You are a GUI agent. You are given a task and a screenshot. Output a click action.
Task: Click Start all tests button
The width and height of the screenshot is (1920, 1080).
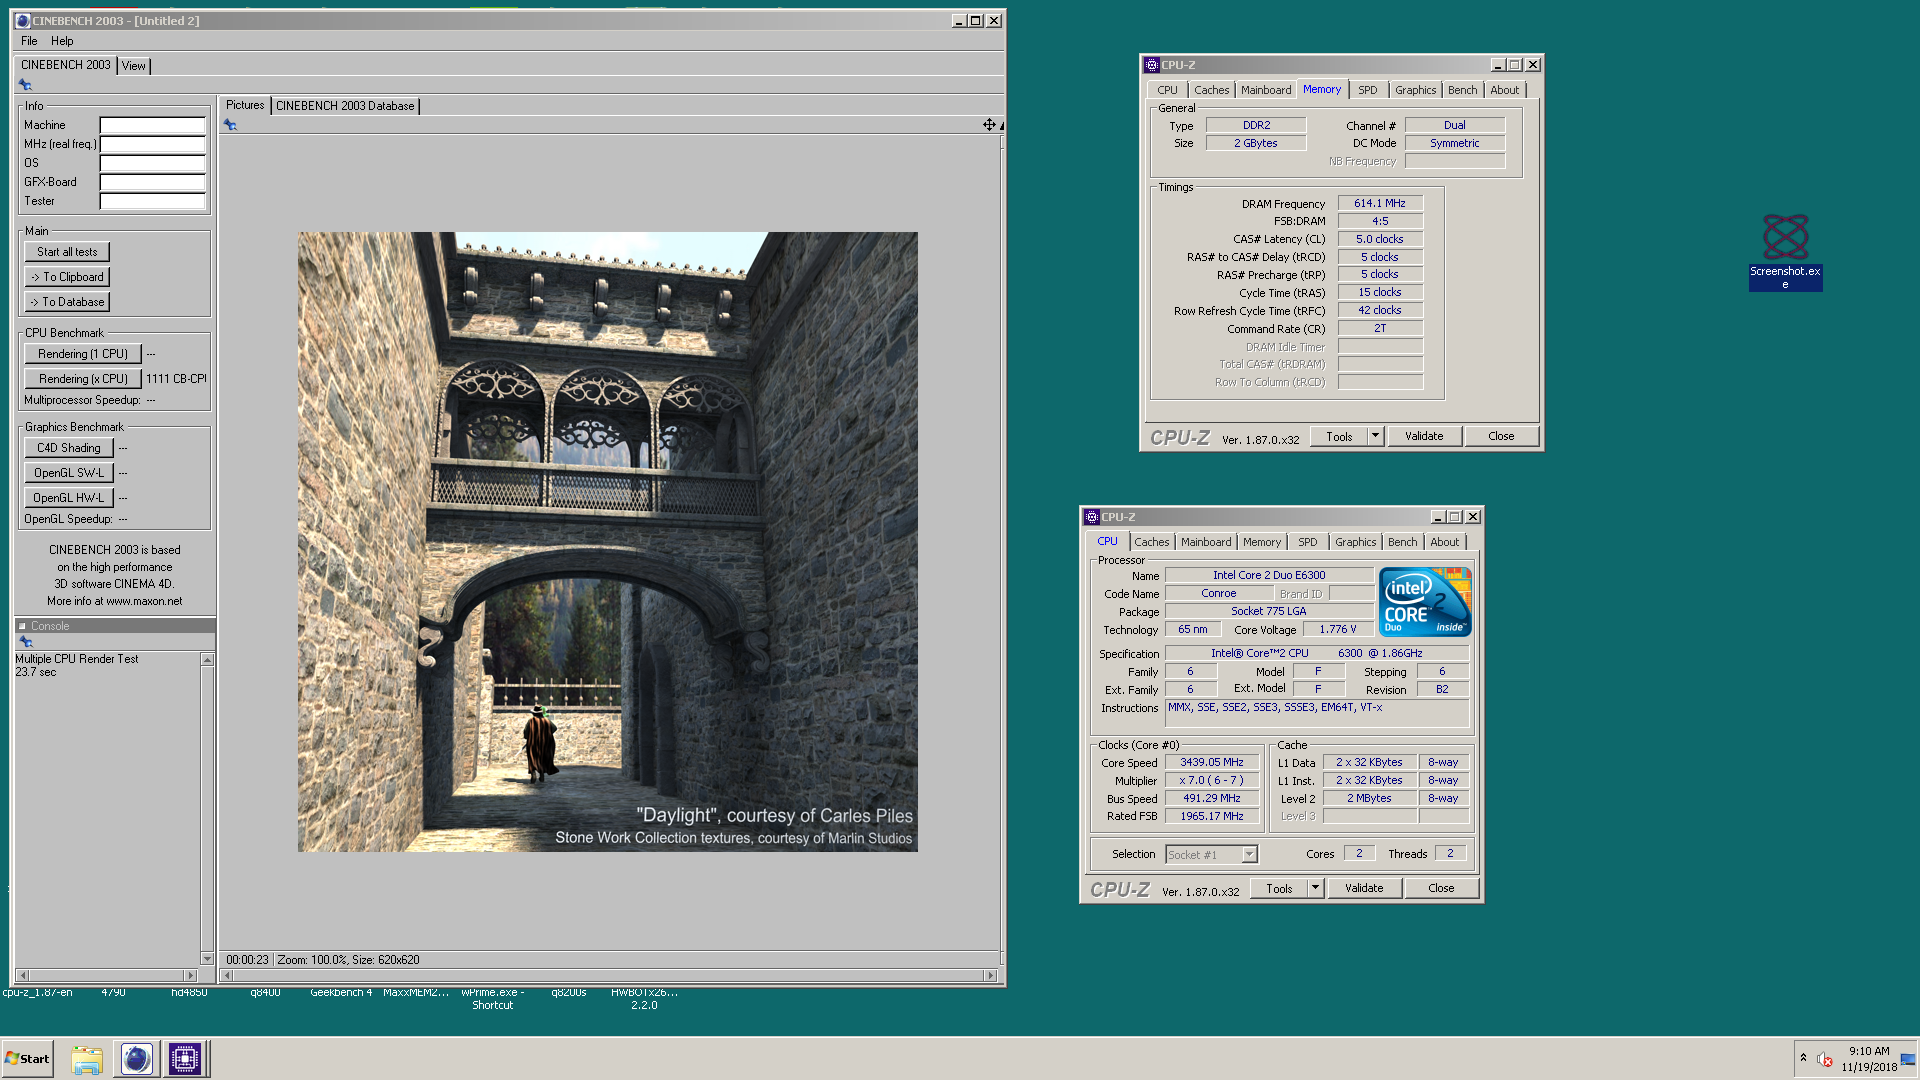click(x=67, y=252)
